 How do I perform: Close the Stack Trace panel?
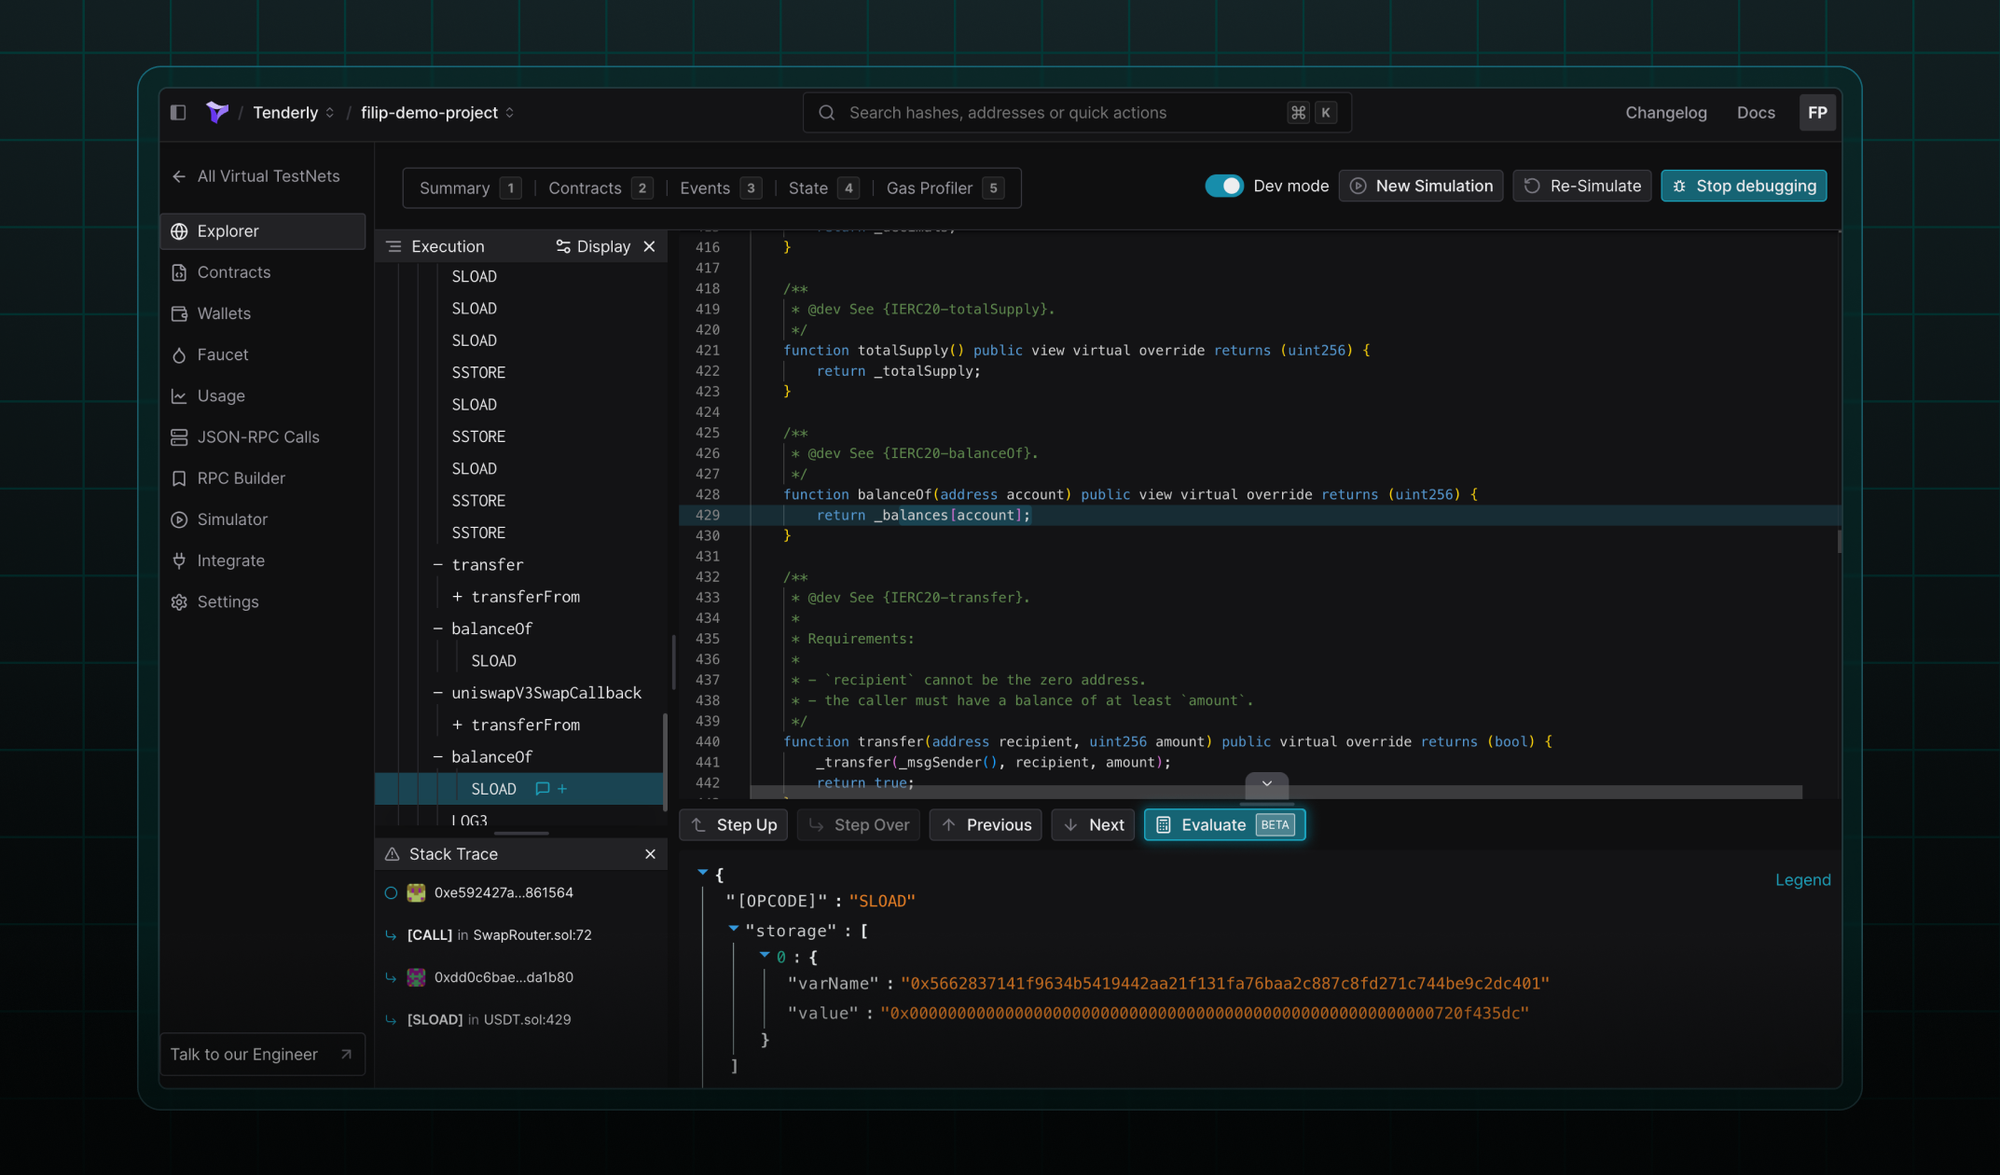[x=650, y=854]
